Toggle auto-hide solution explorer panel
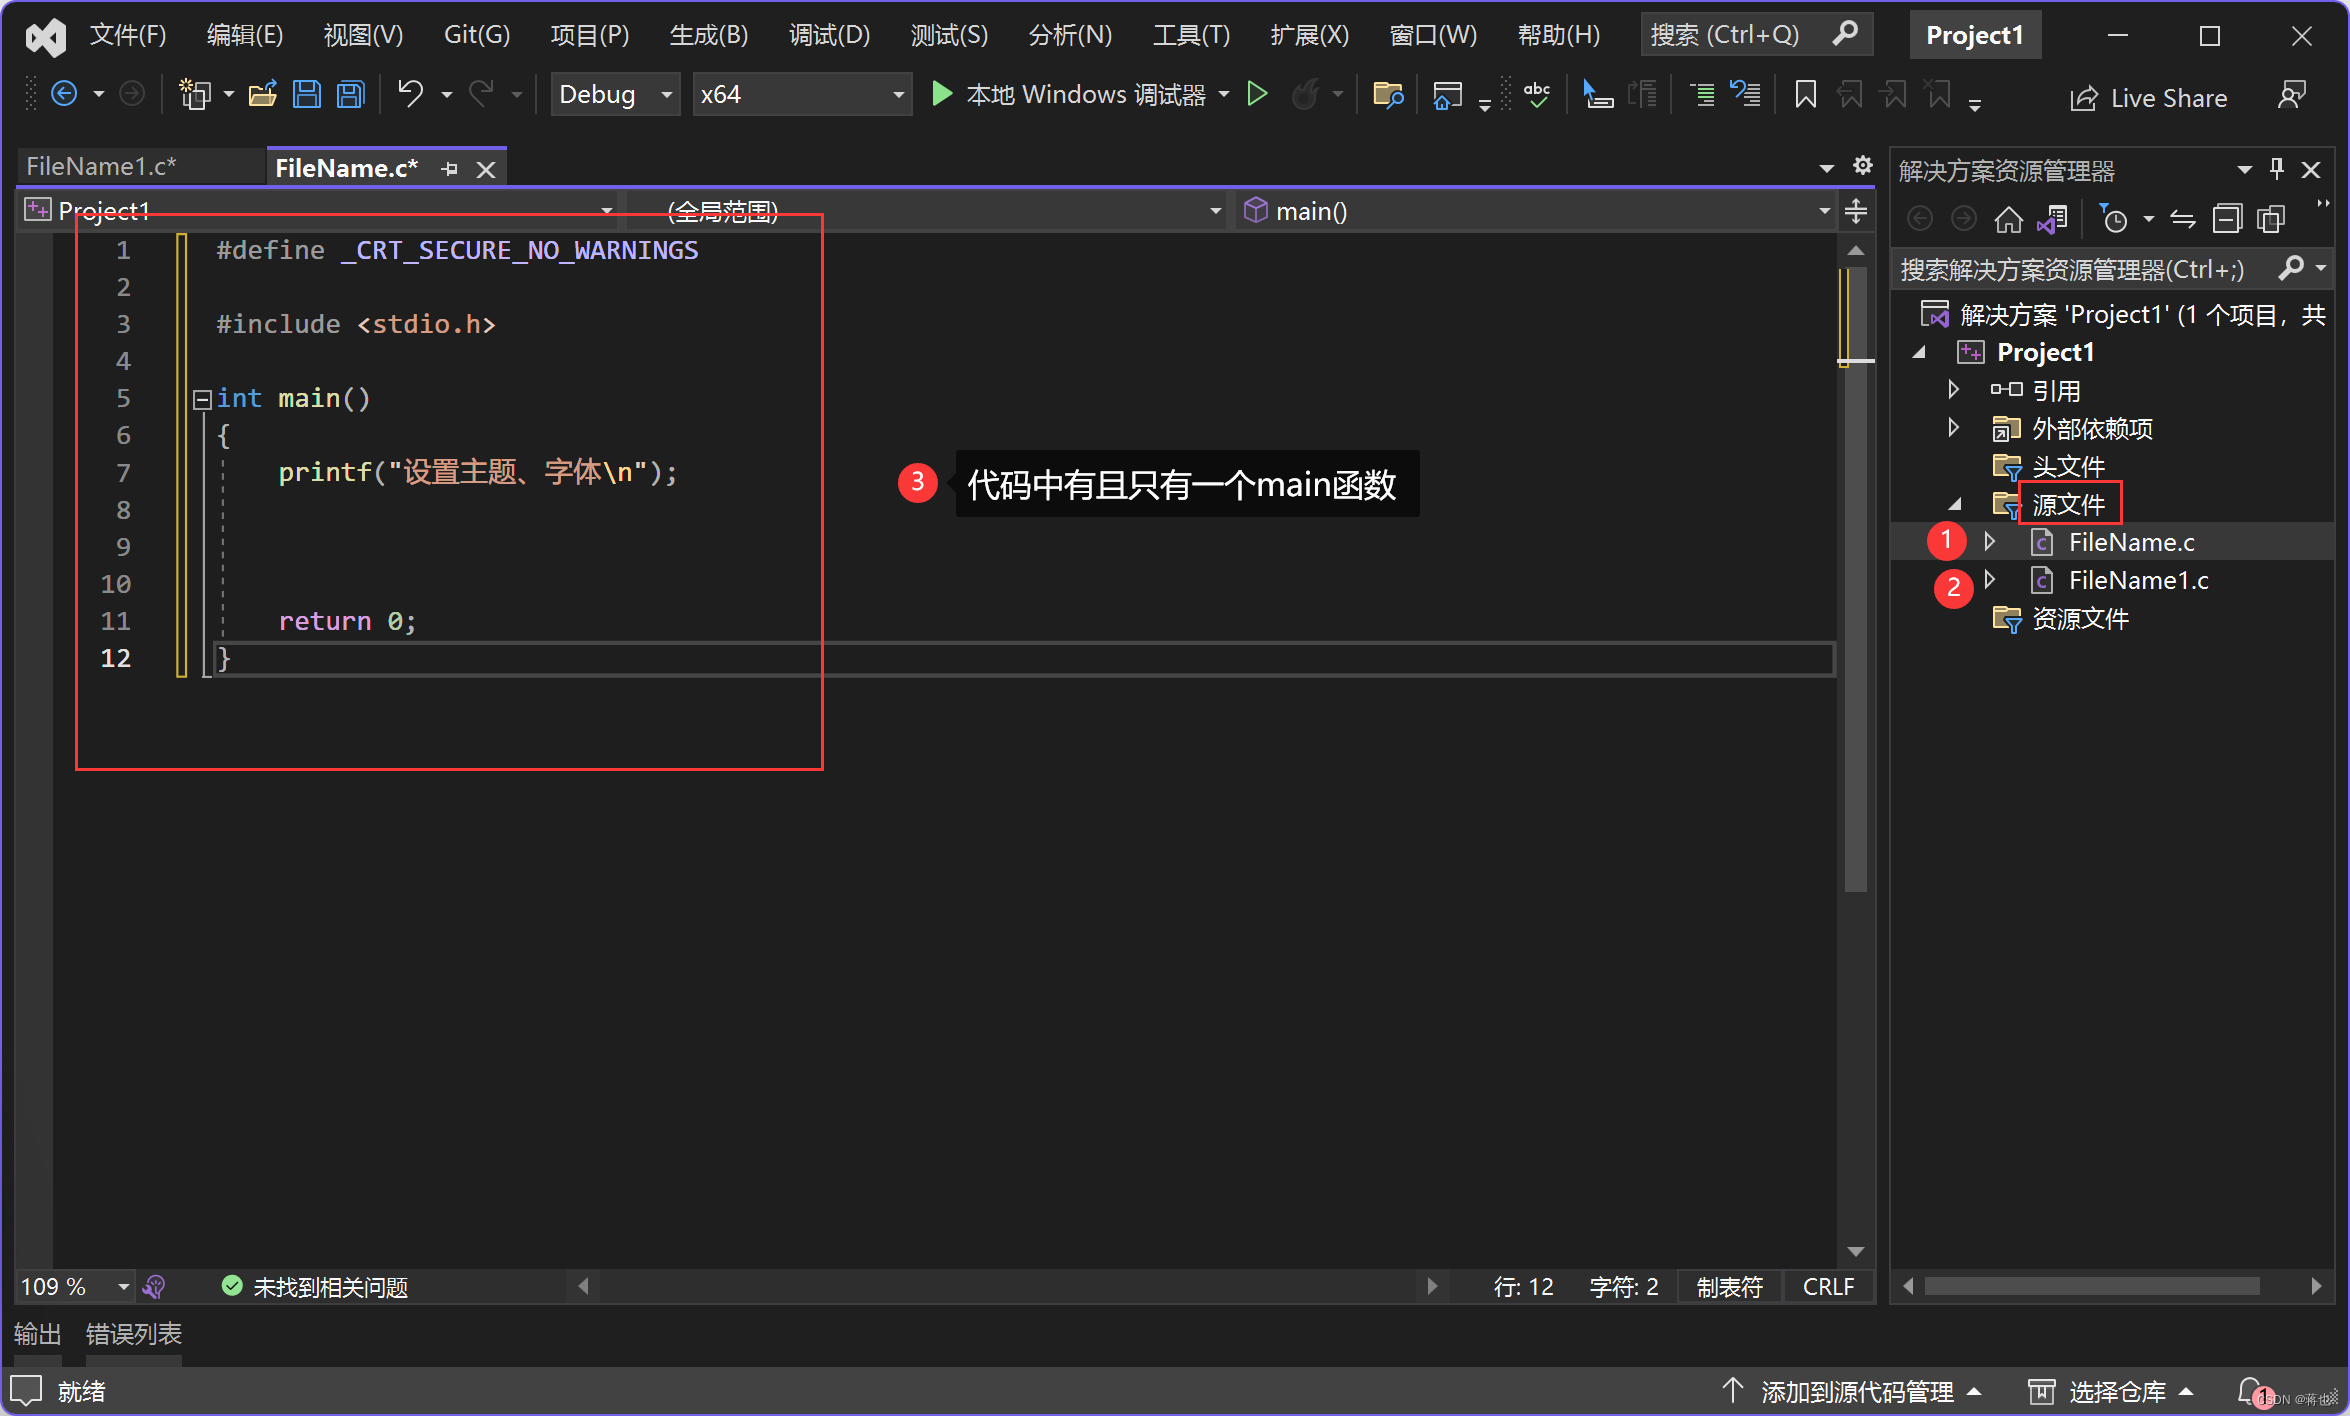2350x1416 pixels. pyautogui.click(x=2278, y=166)
